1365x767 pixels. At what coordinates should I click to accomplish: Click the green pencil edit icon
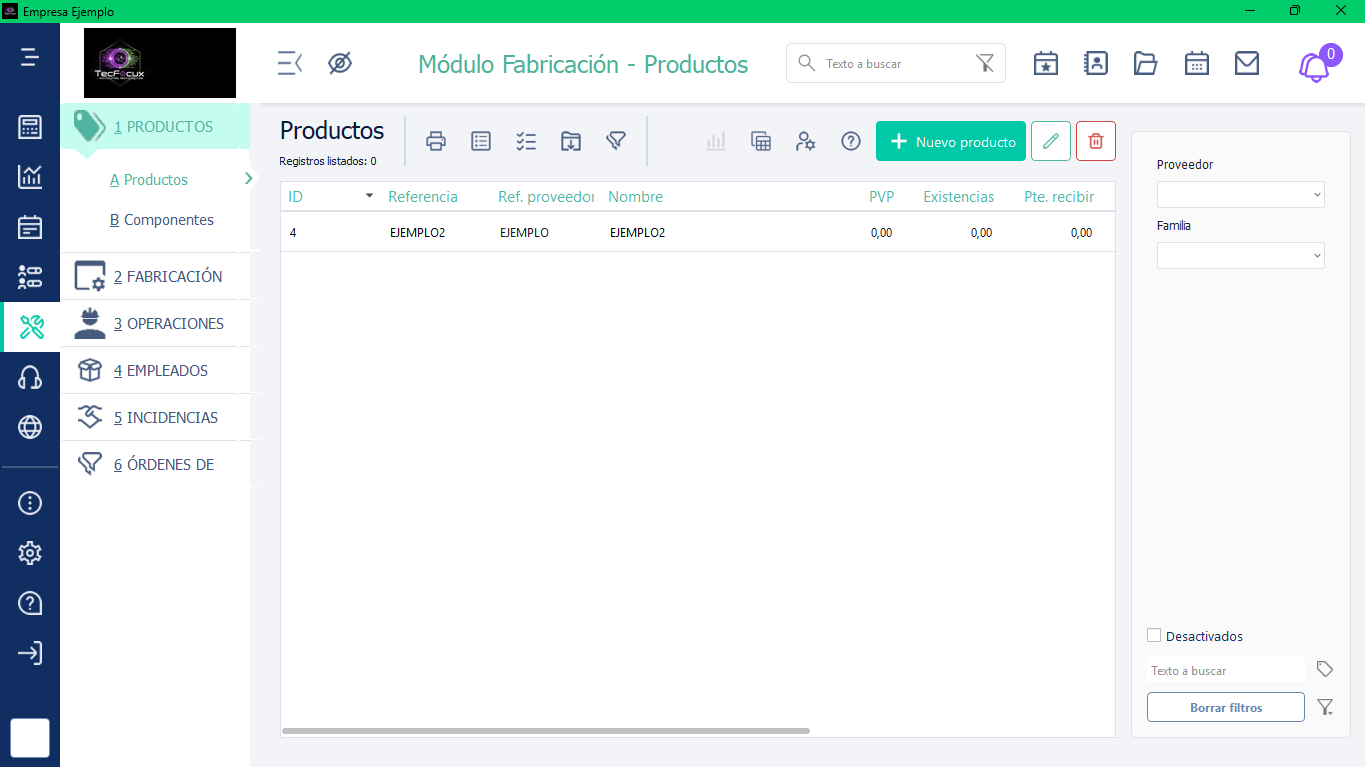click(x=1050, y=141)
